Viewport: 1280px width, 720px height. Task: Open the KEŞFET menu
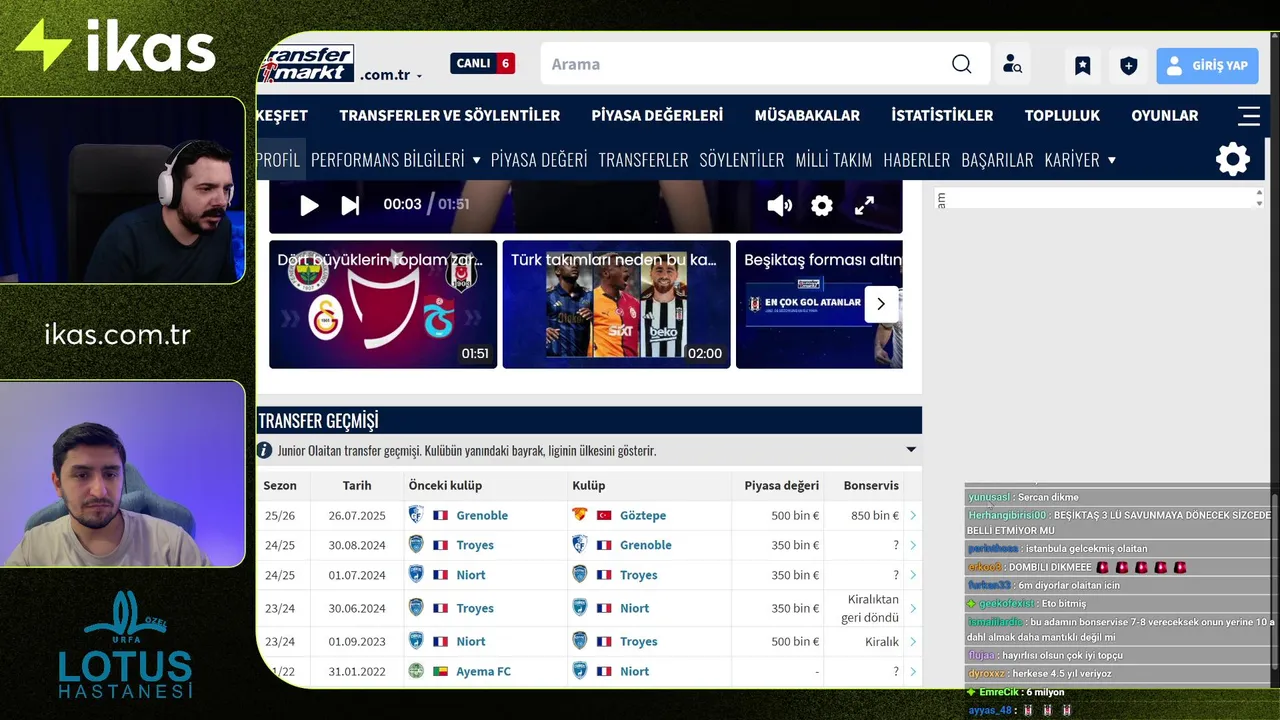click(282, 115)
